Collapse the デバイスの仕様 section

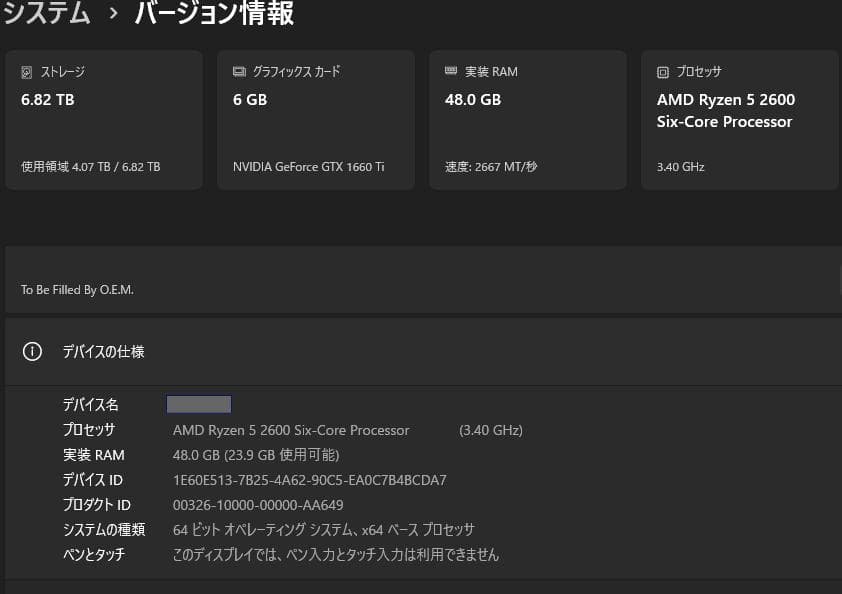coord(420,351)
